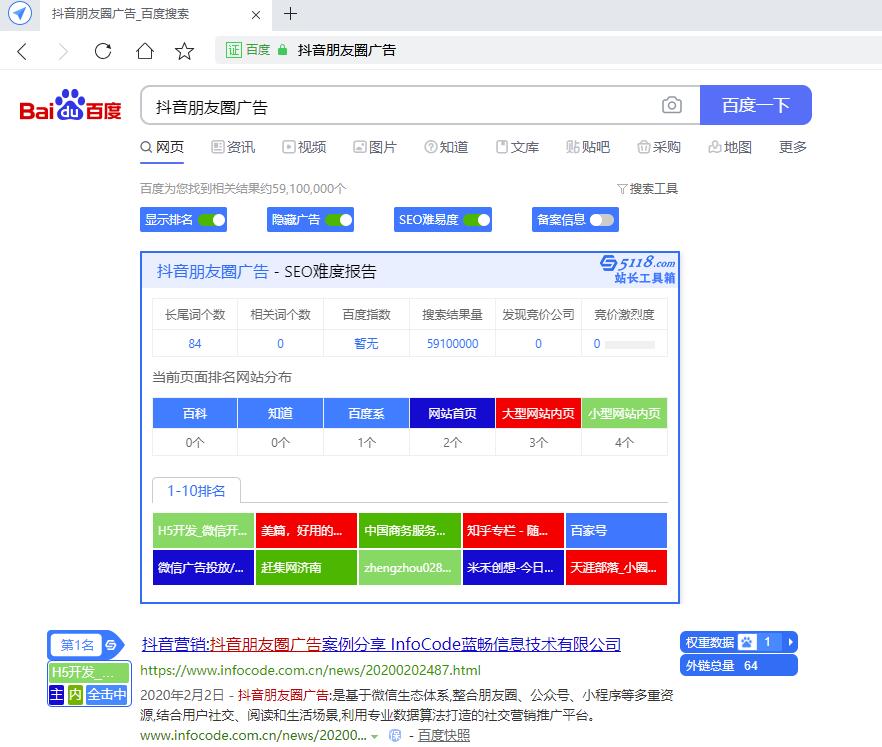Open dropdown arrow after infocode.com.cn url

coord(375,736)
